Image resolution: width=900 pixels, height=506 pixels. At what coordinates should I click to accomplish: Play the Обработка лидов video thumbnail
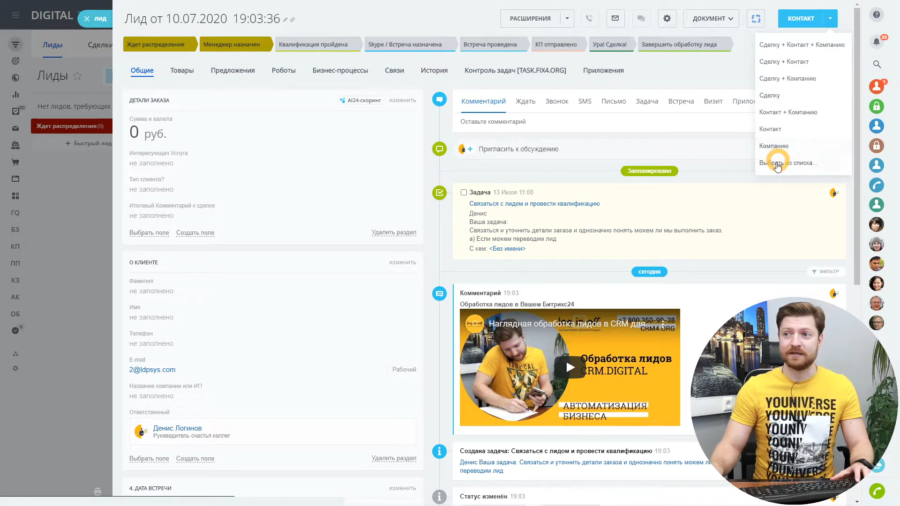pos(569,368)
